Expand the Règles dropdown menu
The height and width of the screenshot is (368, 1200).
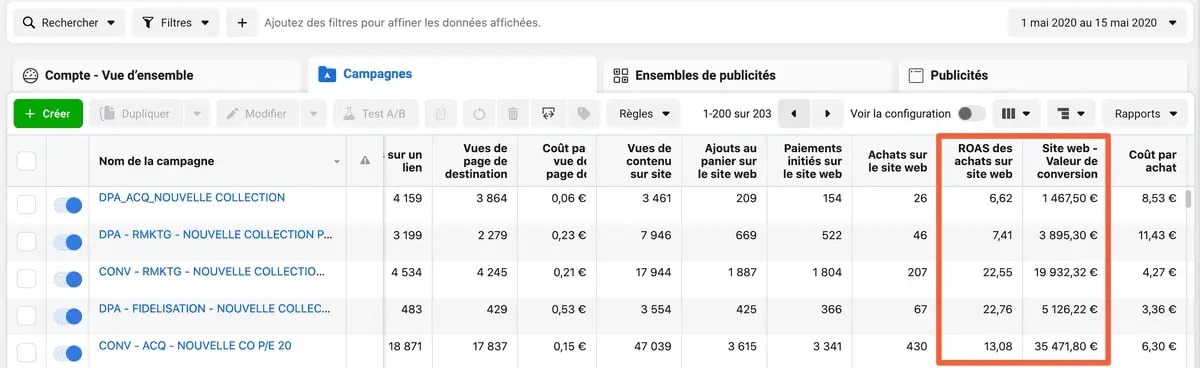[x=643, y=114]
